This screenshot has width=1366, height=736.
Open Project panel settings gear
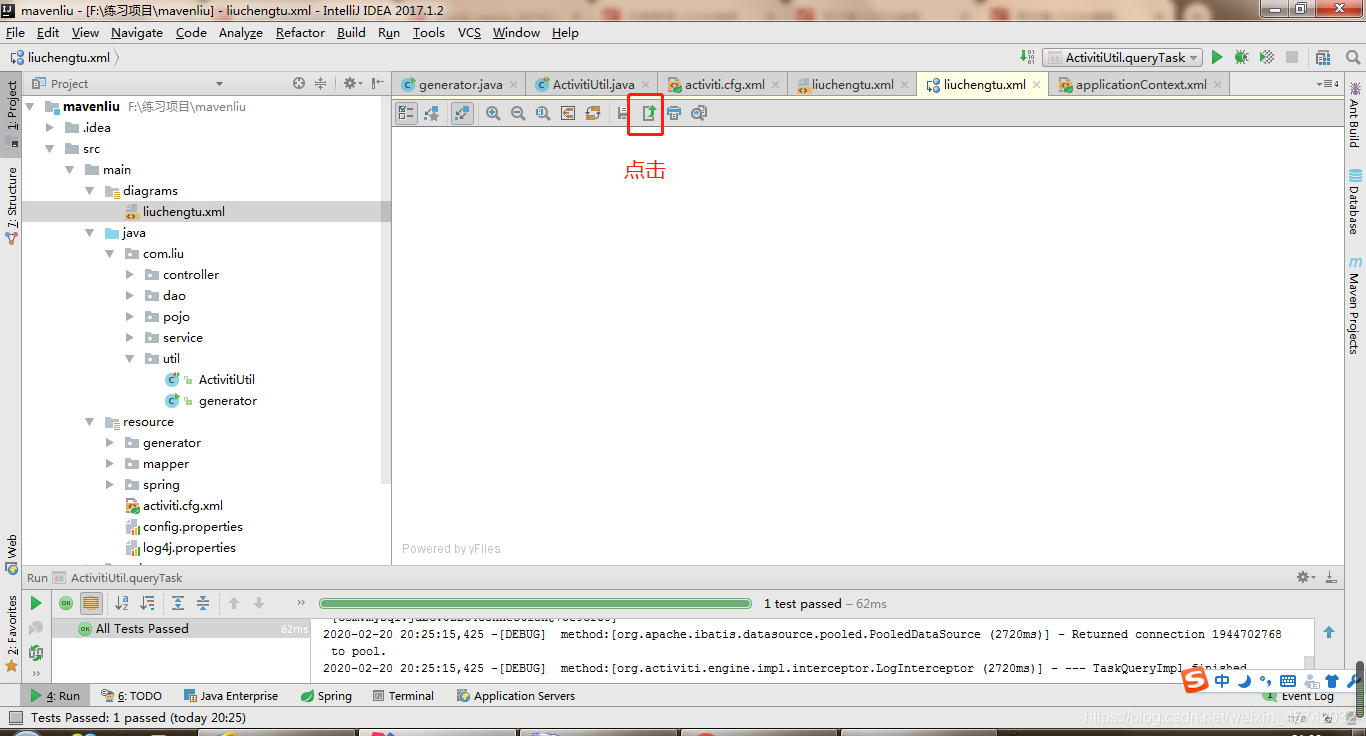click(x=351, y=84)
